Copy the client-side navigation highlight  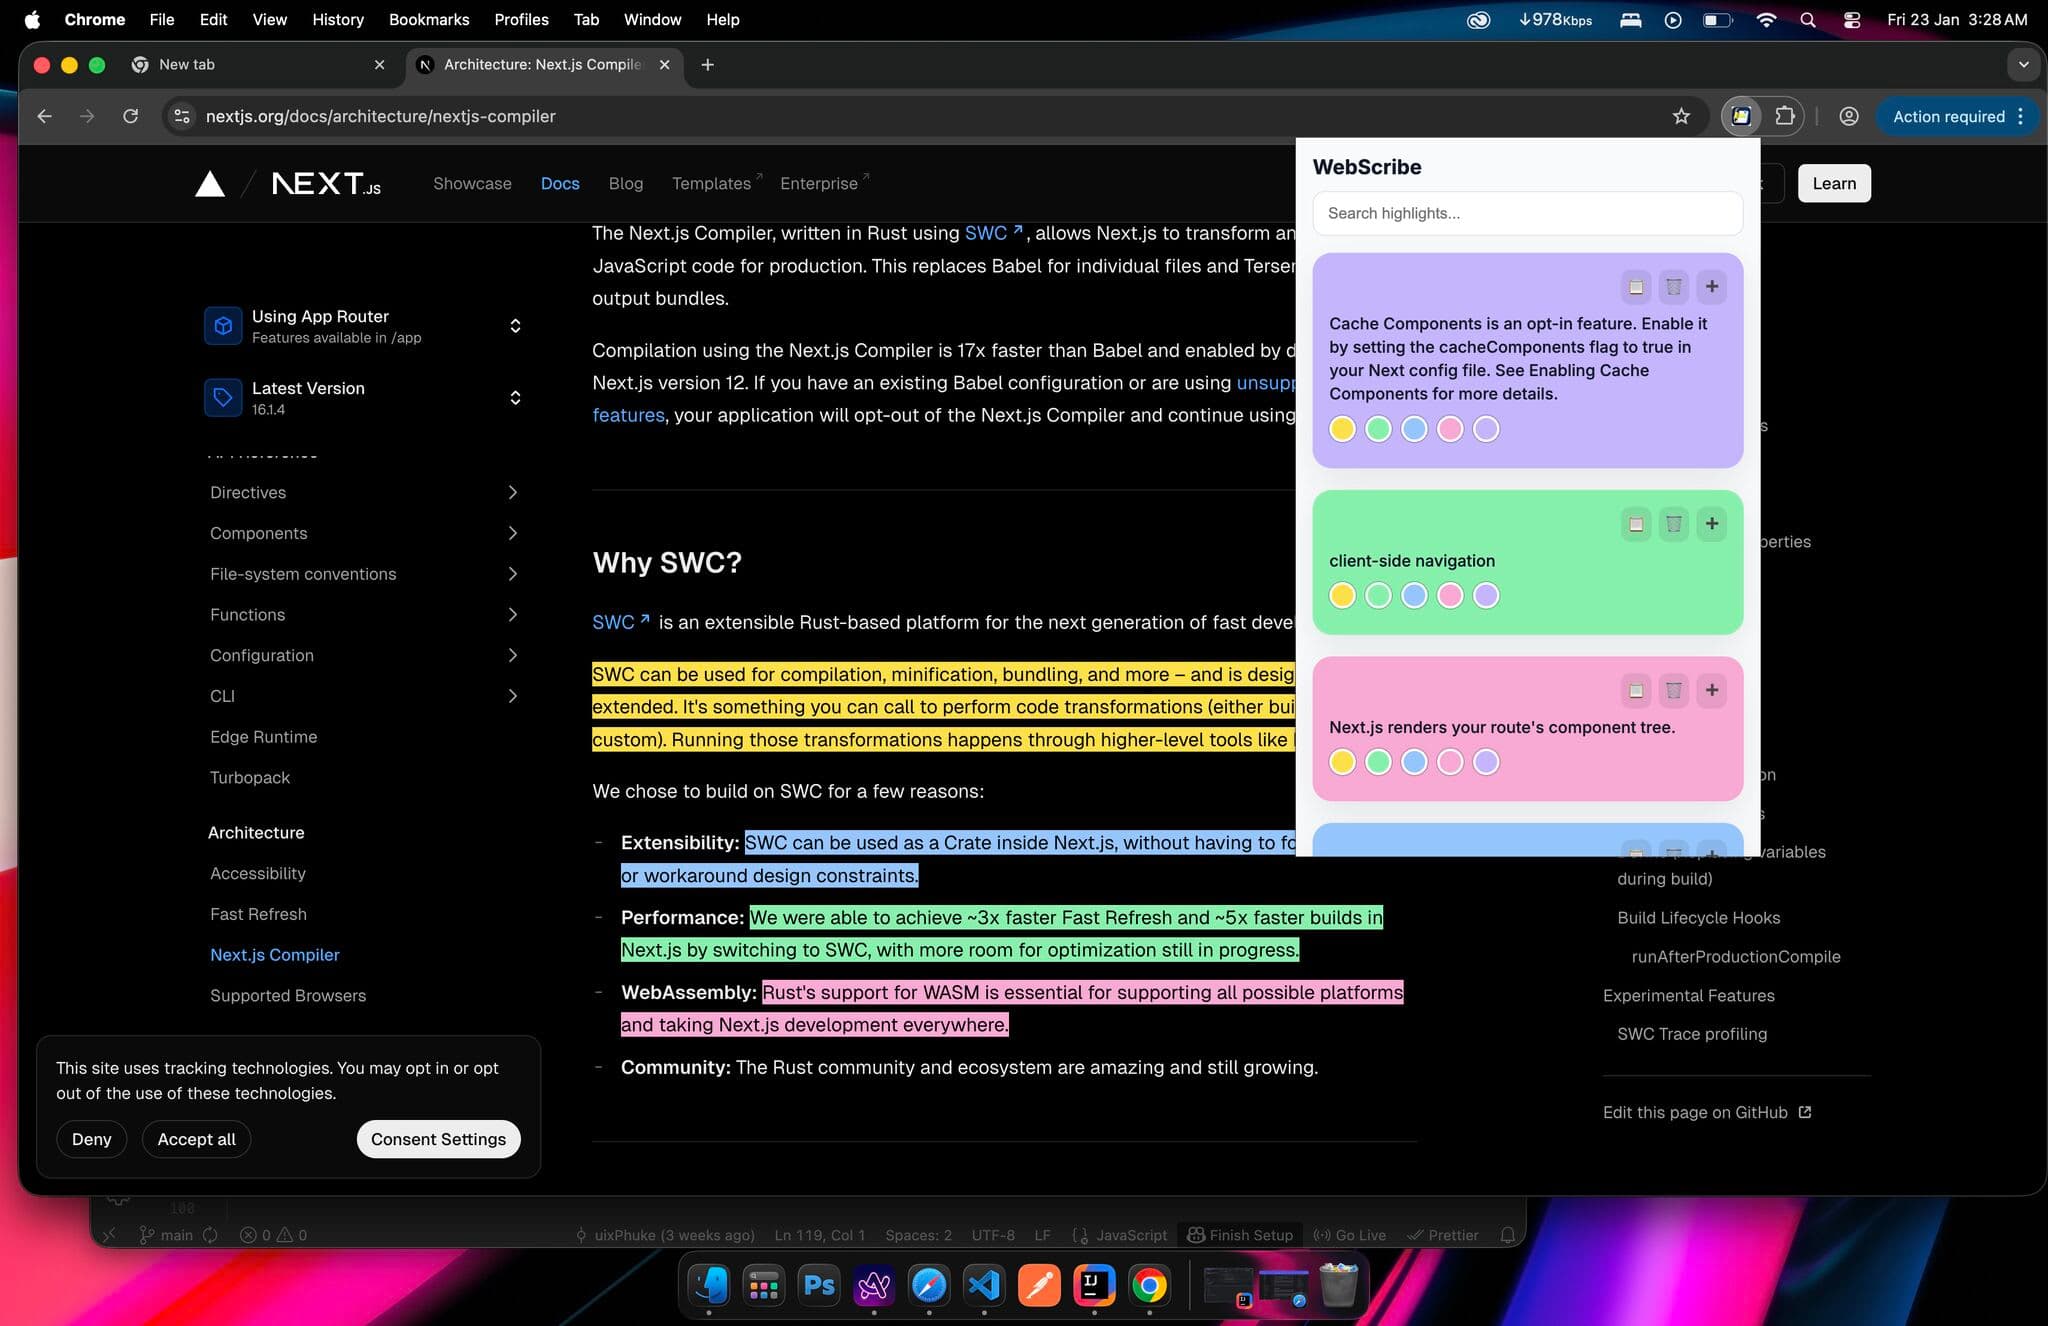(1636, 524)
